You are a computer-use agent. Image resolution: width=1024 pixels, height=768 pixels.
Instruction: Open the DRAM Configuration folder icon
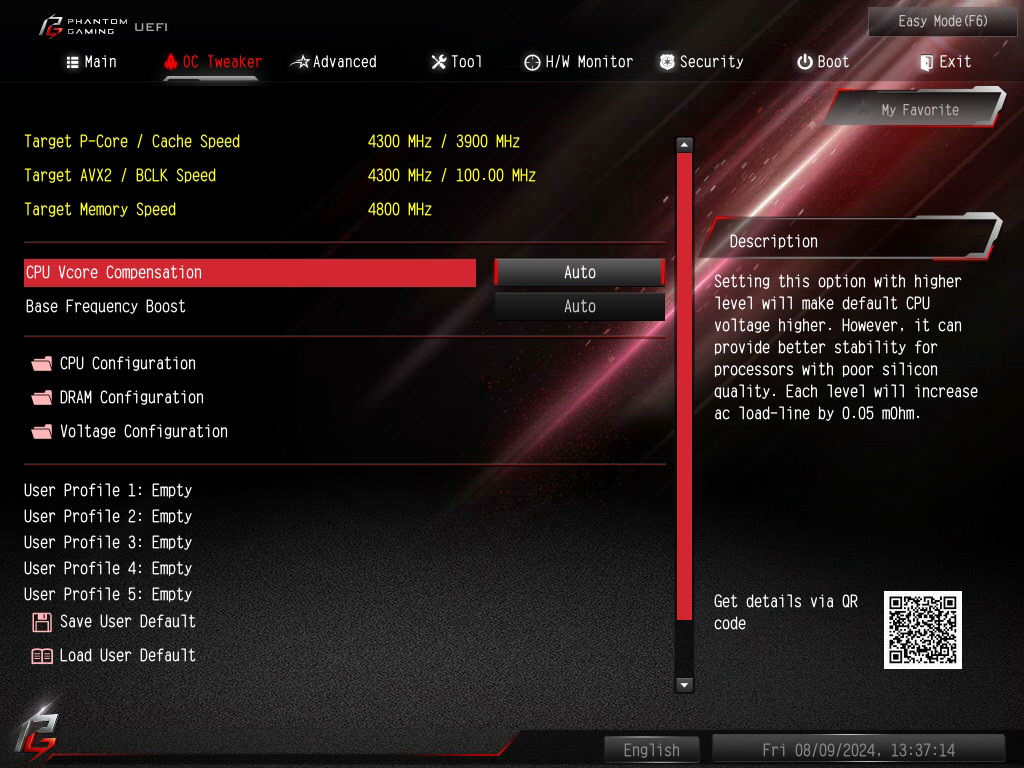tap(42, 398)
